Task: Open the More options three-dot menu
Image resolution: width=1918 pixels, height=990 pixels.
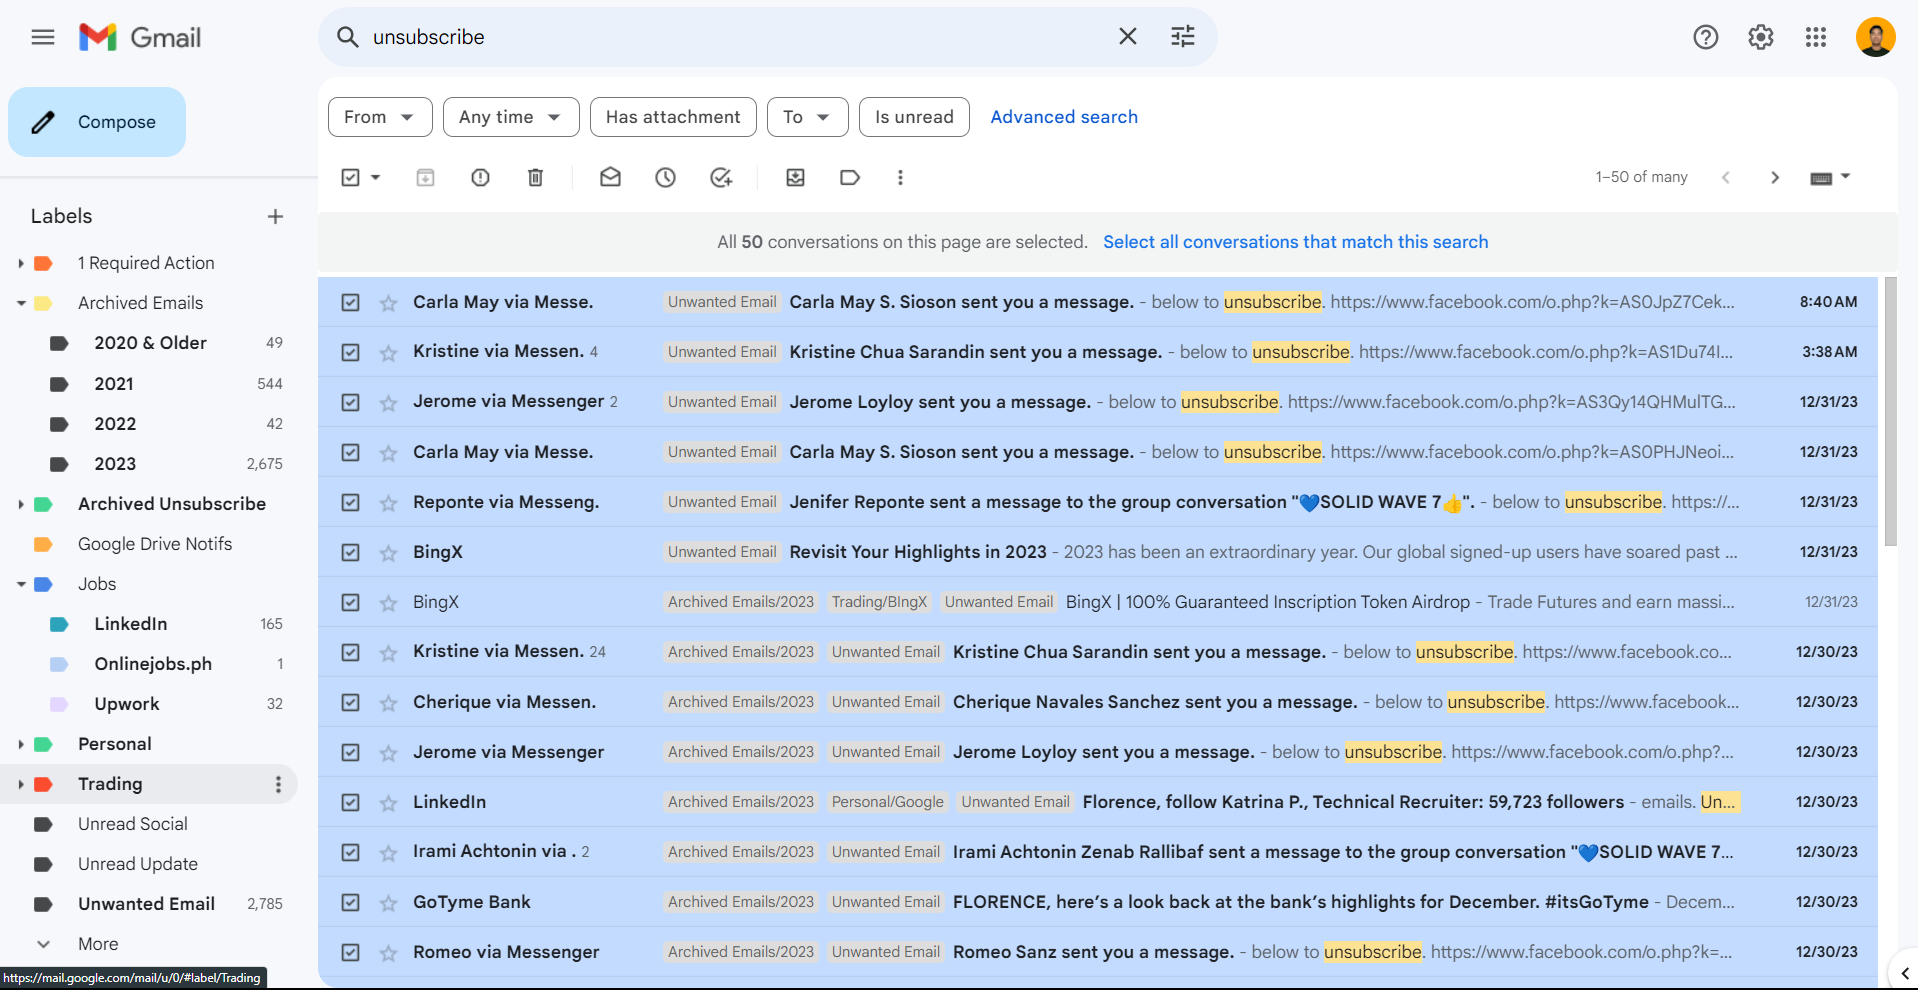Action: tap(900, 177)
